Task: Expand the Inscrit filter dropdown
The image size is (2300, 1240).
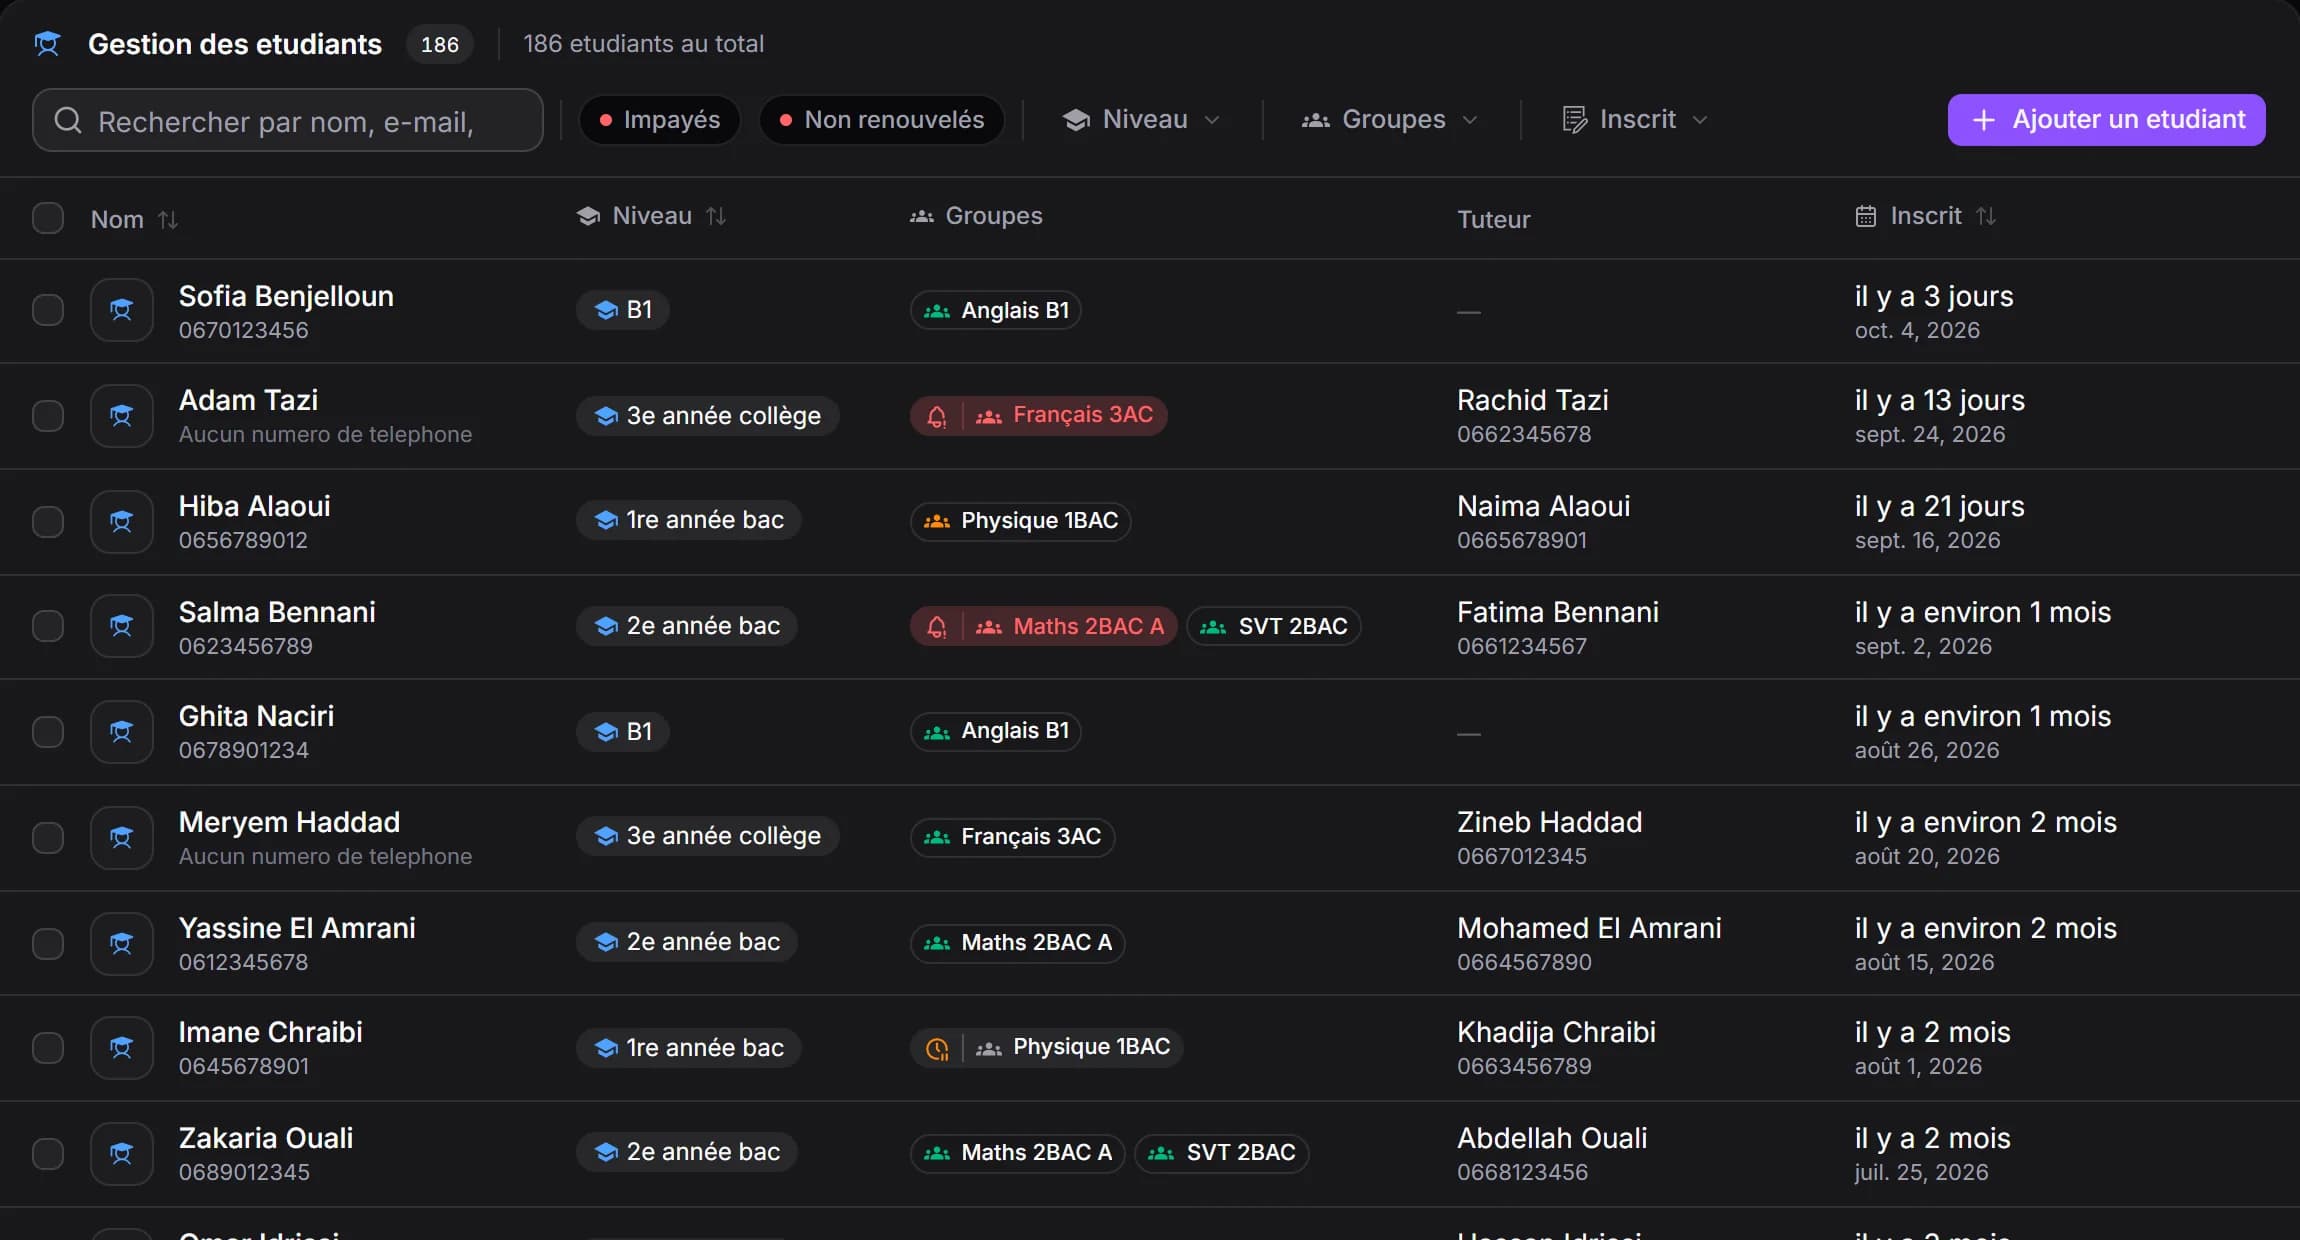Action: click(x=1635, y=120)
